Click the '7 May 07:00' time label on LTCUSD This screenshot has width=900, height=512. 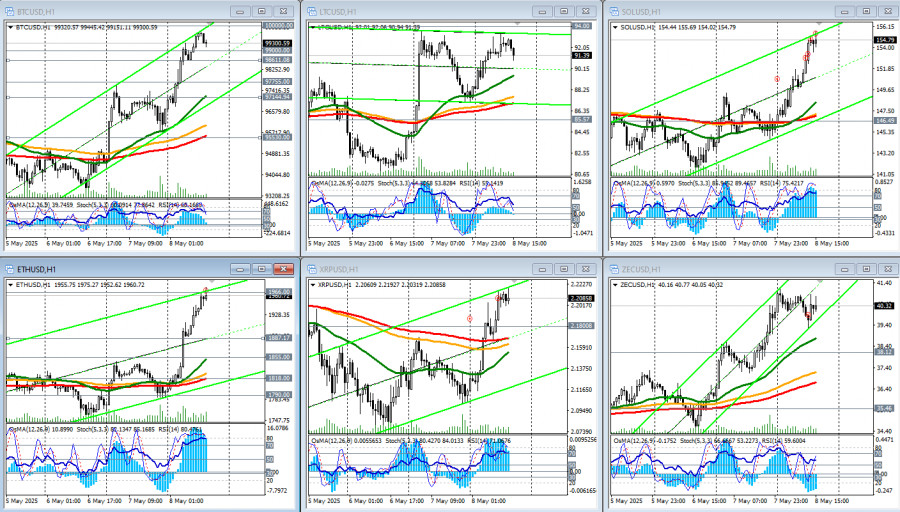(448, 243)
